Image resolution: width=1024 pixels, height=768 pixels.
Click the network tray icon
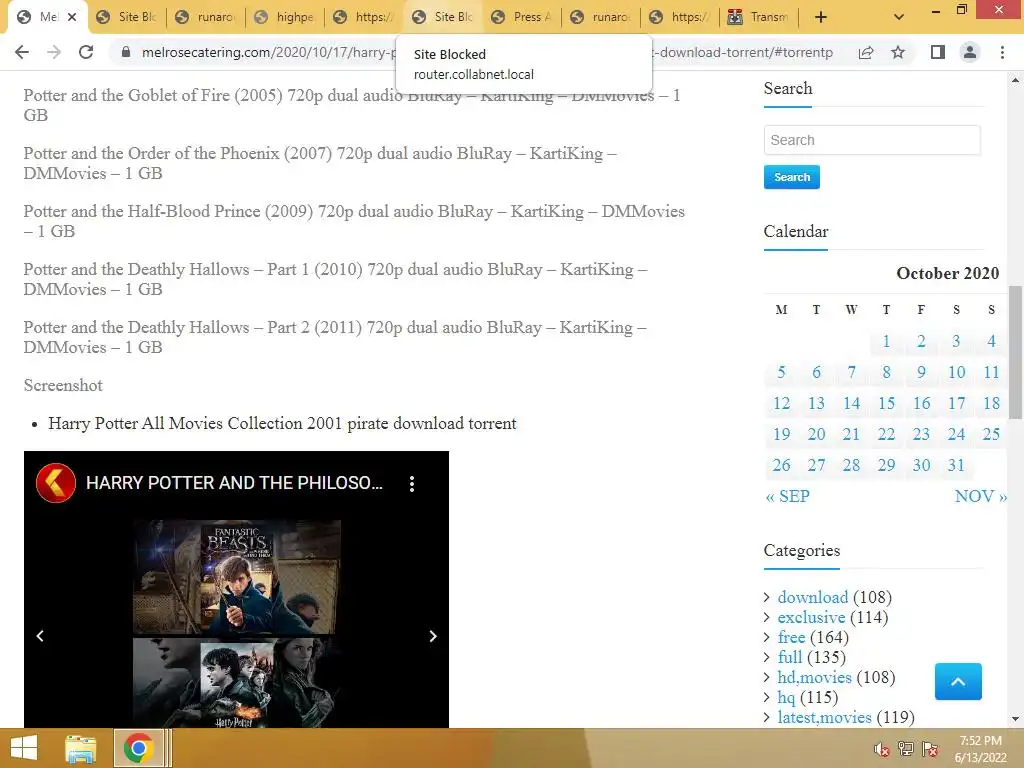coord(906,749)
